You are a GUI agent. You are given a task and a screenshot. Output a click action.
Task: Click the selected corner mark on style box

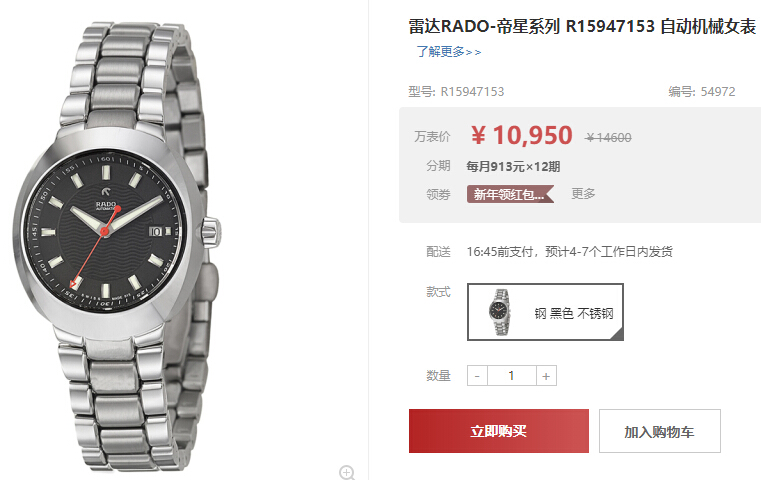point(617,334)
